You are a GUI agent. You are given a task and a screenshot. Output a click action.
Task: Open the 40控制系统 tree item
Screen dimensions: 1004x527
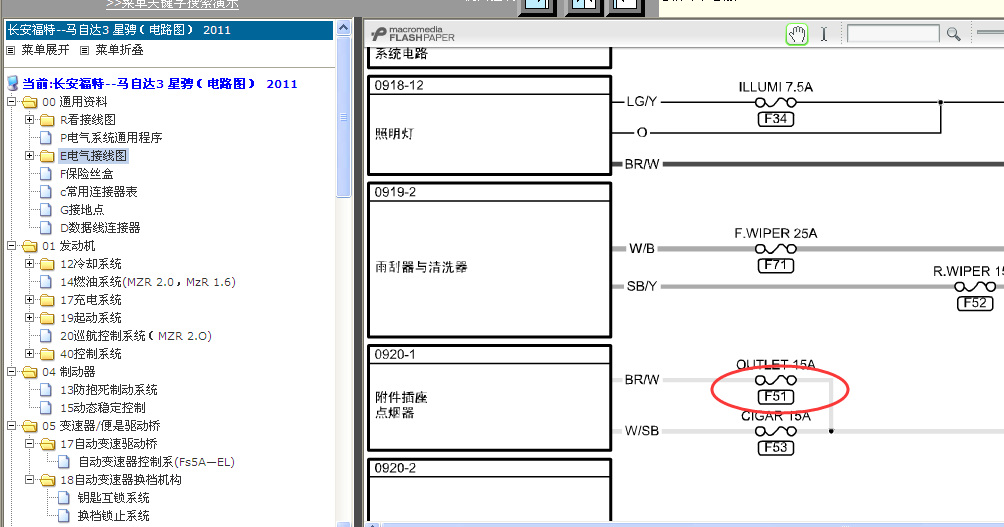91,353
